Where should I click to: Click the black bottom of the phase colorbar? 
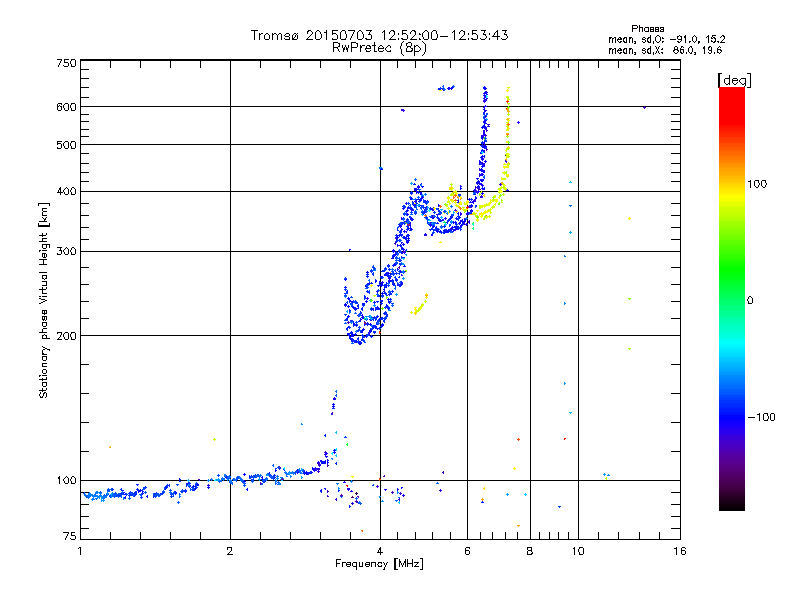tap(732, 503)
